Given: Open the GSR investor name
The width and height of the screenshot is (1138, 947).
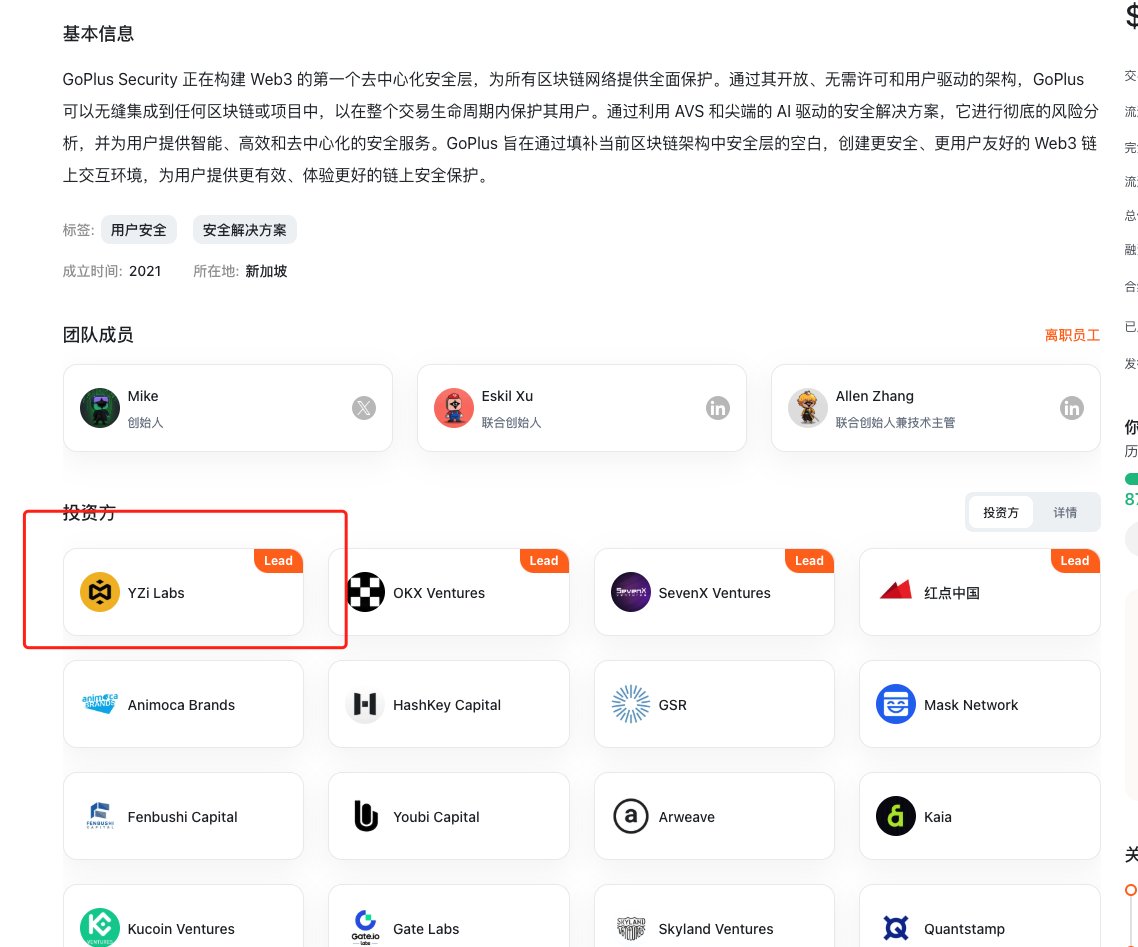Looking at the screenshot, I should pyautogui.click(x=672, y=705).
